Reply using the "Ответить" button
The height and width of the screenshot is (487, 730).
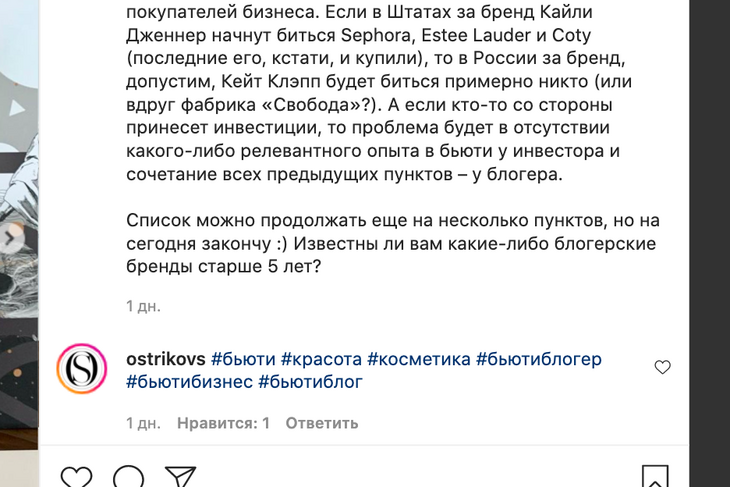322,423
